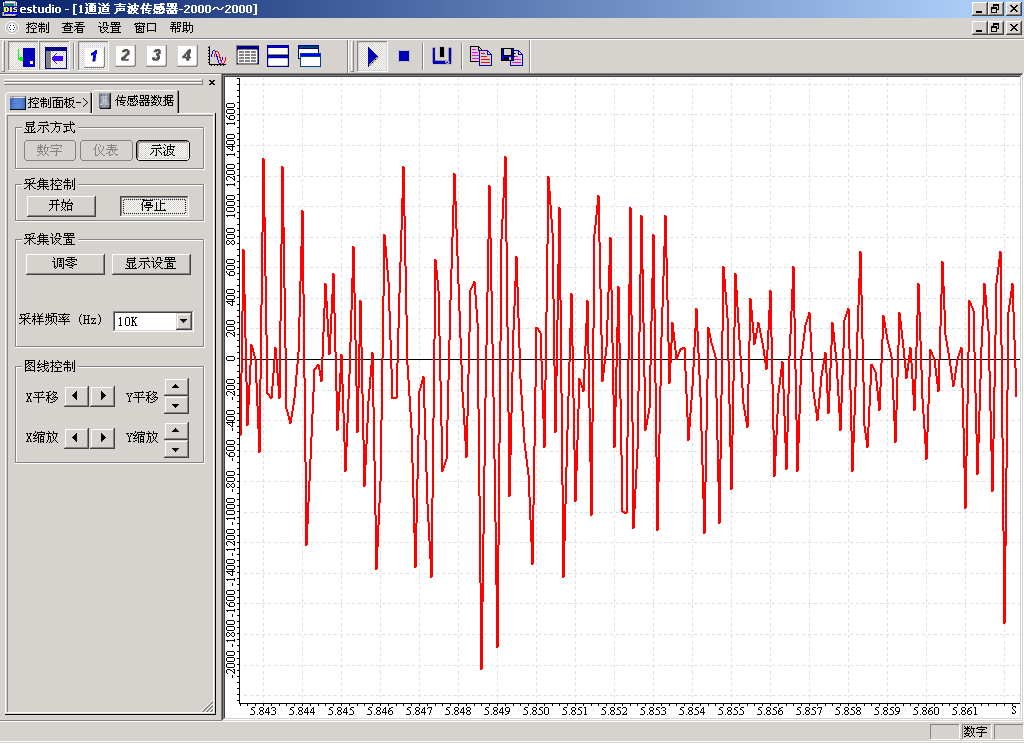Screen dimensions: 1024x743
Task: Switch to the 控制面板 tab
Action: click(49, 102)
